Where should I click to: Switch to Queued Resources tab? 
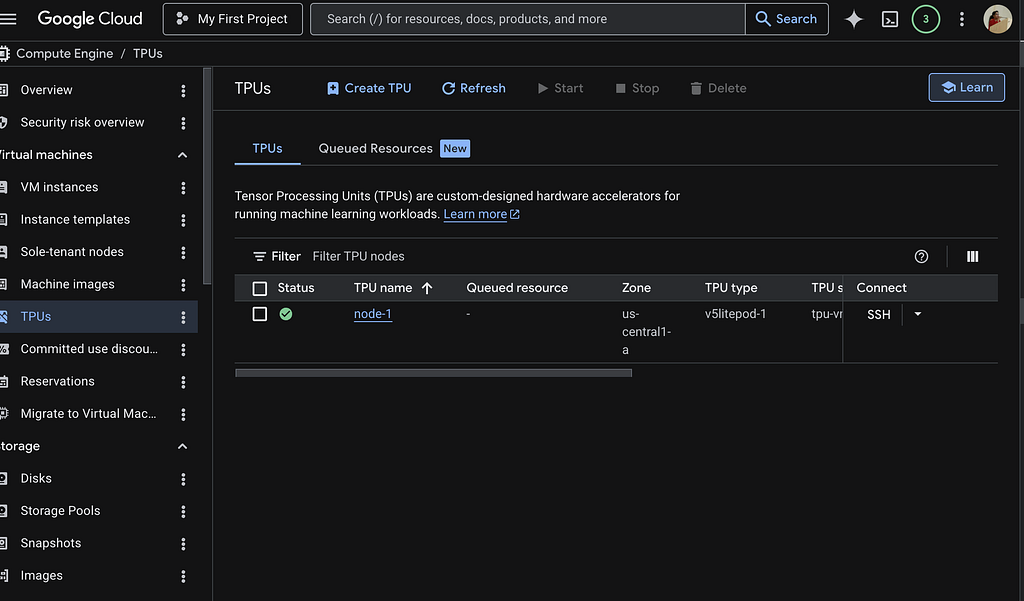tap(394, 148)
